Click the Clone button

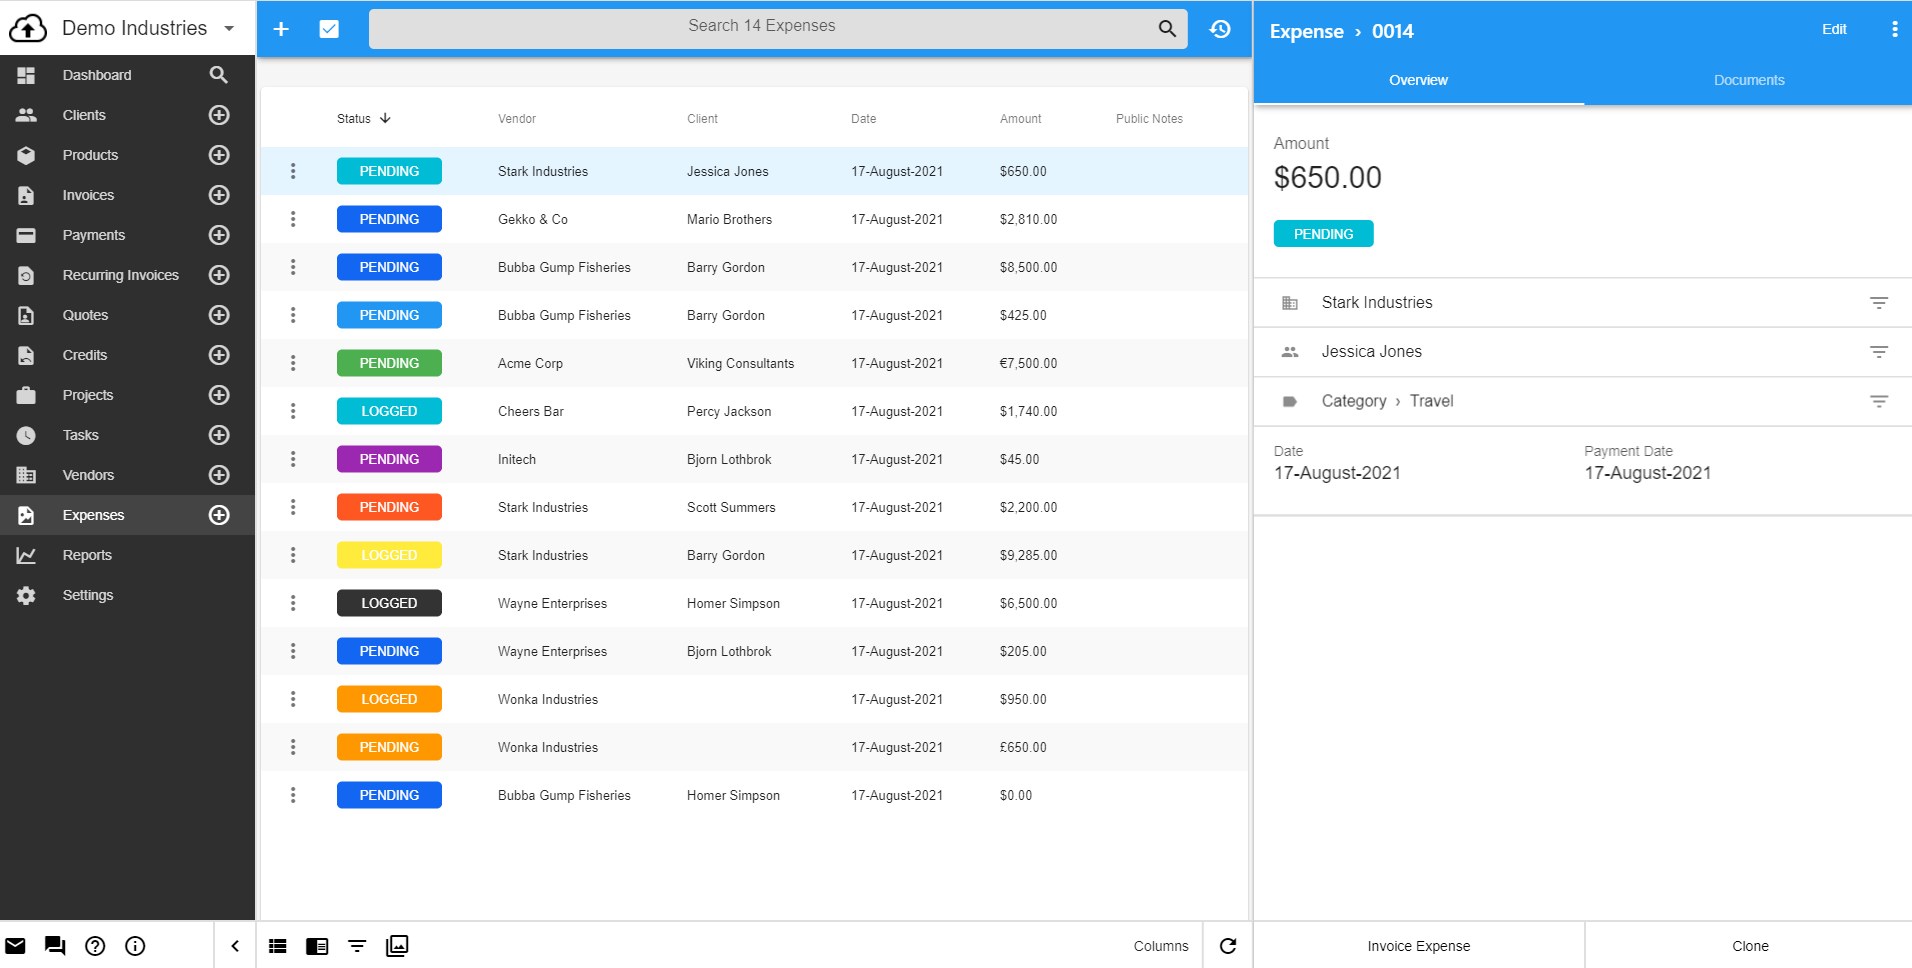[1749, 945]
